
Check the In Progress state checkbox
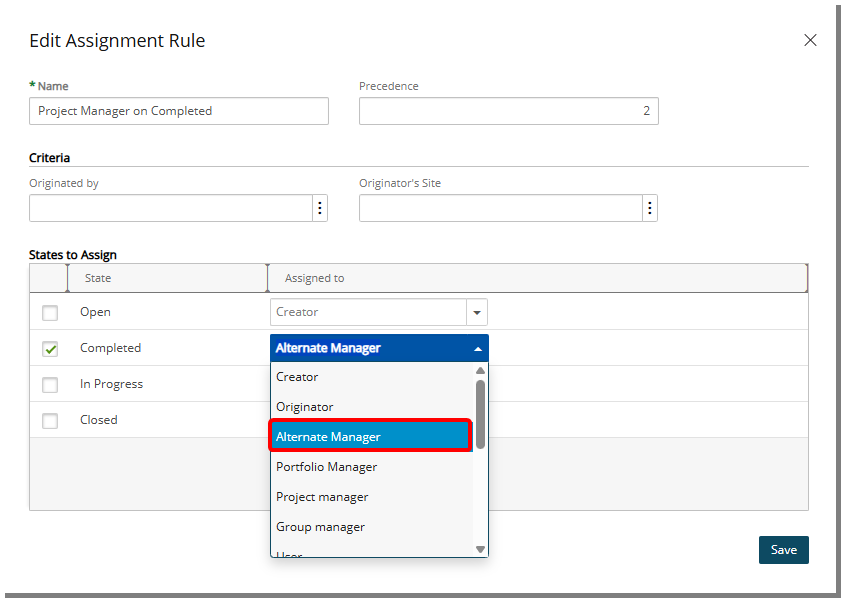coord(50,384)
